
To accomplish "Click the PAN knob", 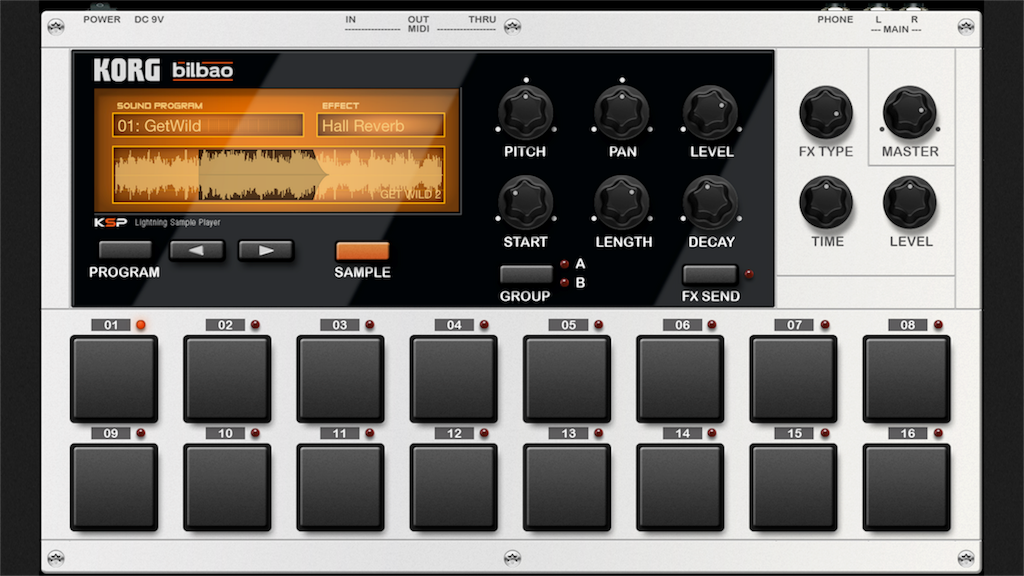I will click(622, 112).
